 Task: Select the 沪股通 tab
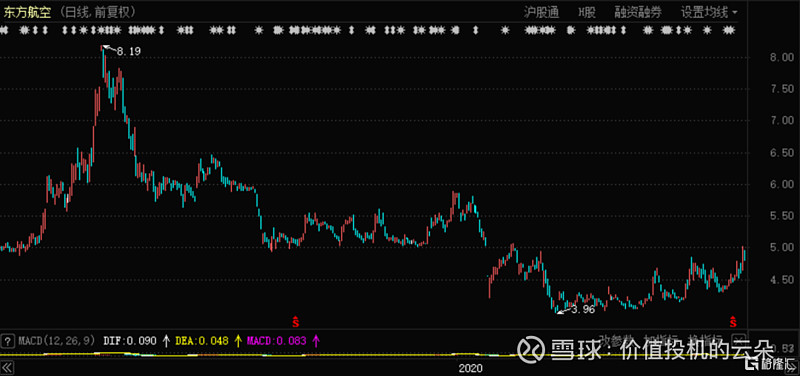[x=542, y=13]
